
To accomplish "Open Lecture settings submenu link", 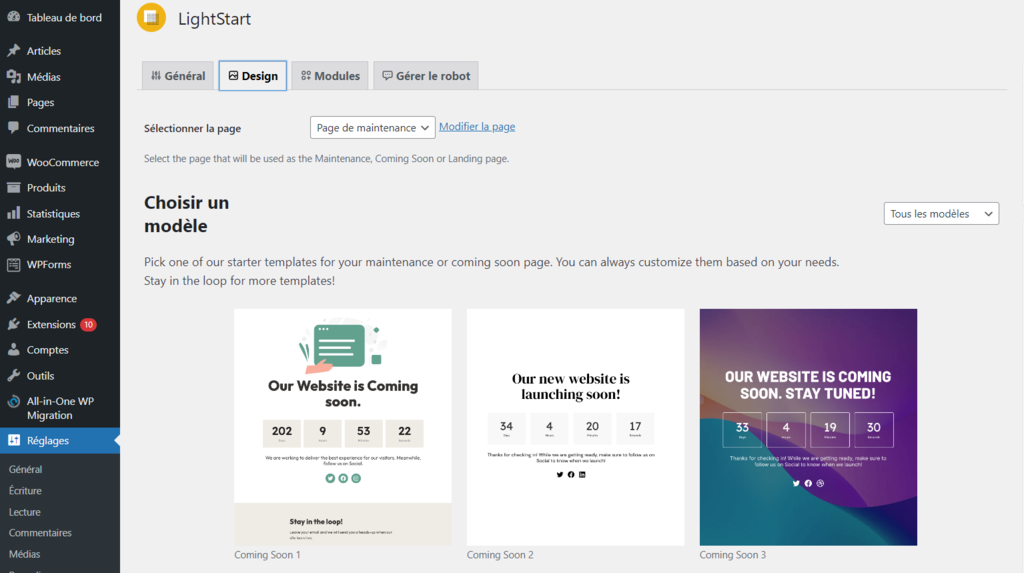I will [25, 512].
